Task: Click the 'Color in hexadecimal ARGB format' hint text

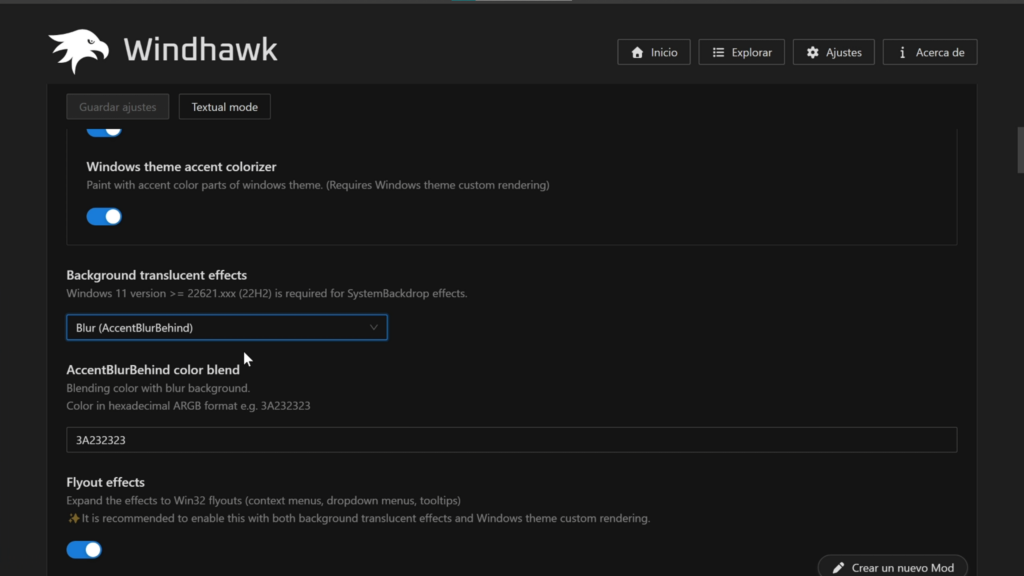Action: tap(188, 406)
